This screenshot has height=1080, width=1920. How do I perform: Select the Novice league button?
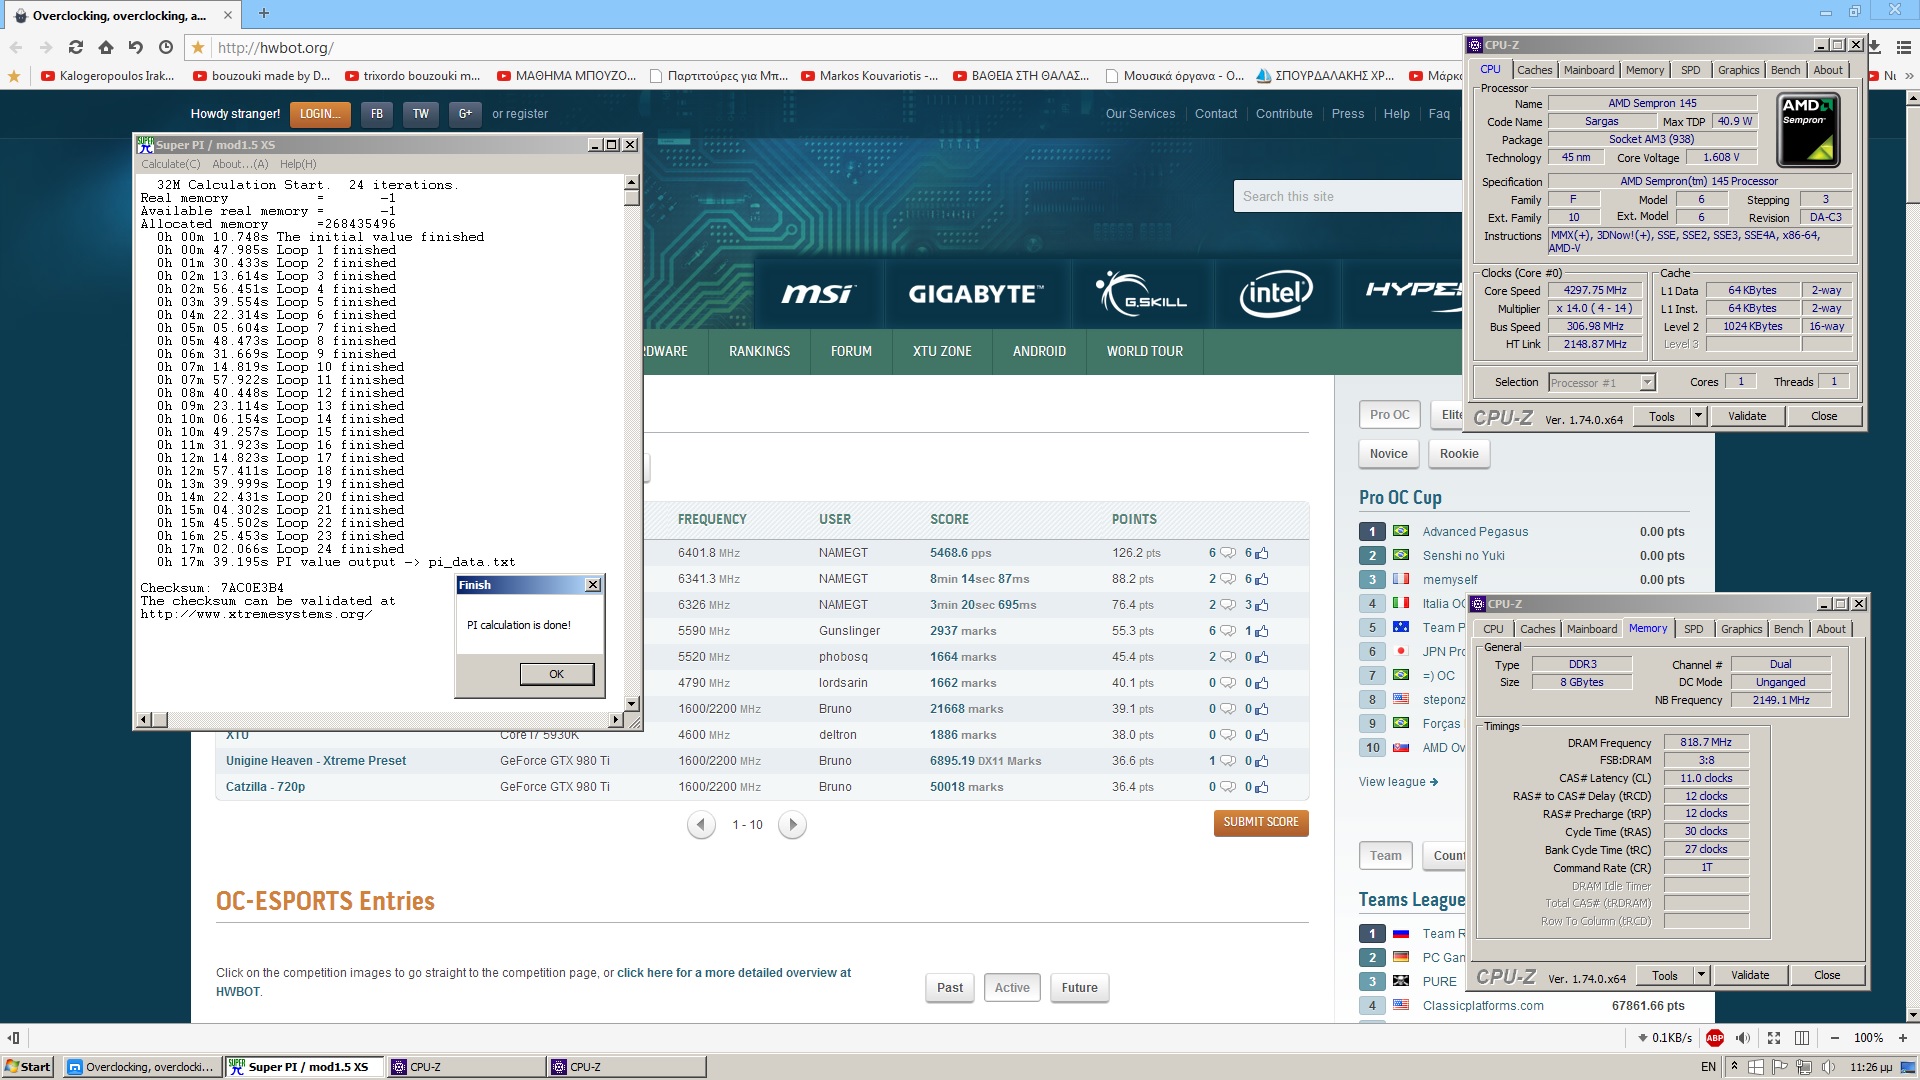(x=1388, y=454)
